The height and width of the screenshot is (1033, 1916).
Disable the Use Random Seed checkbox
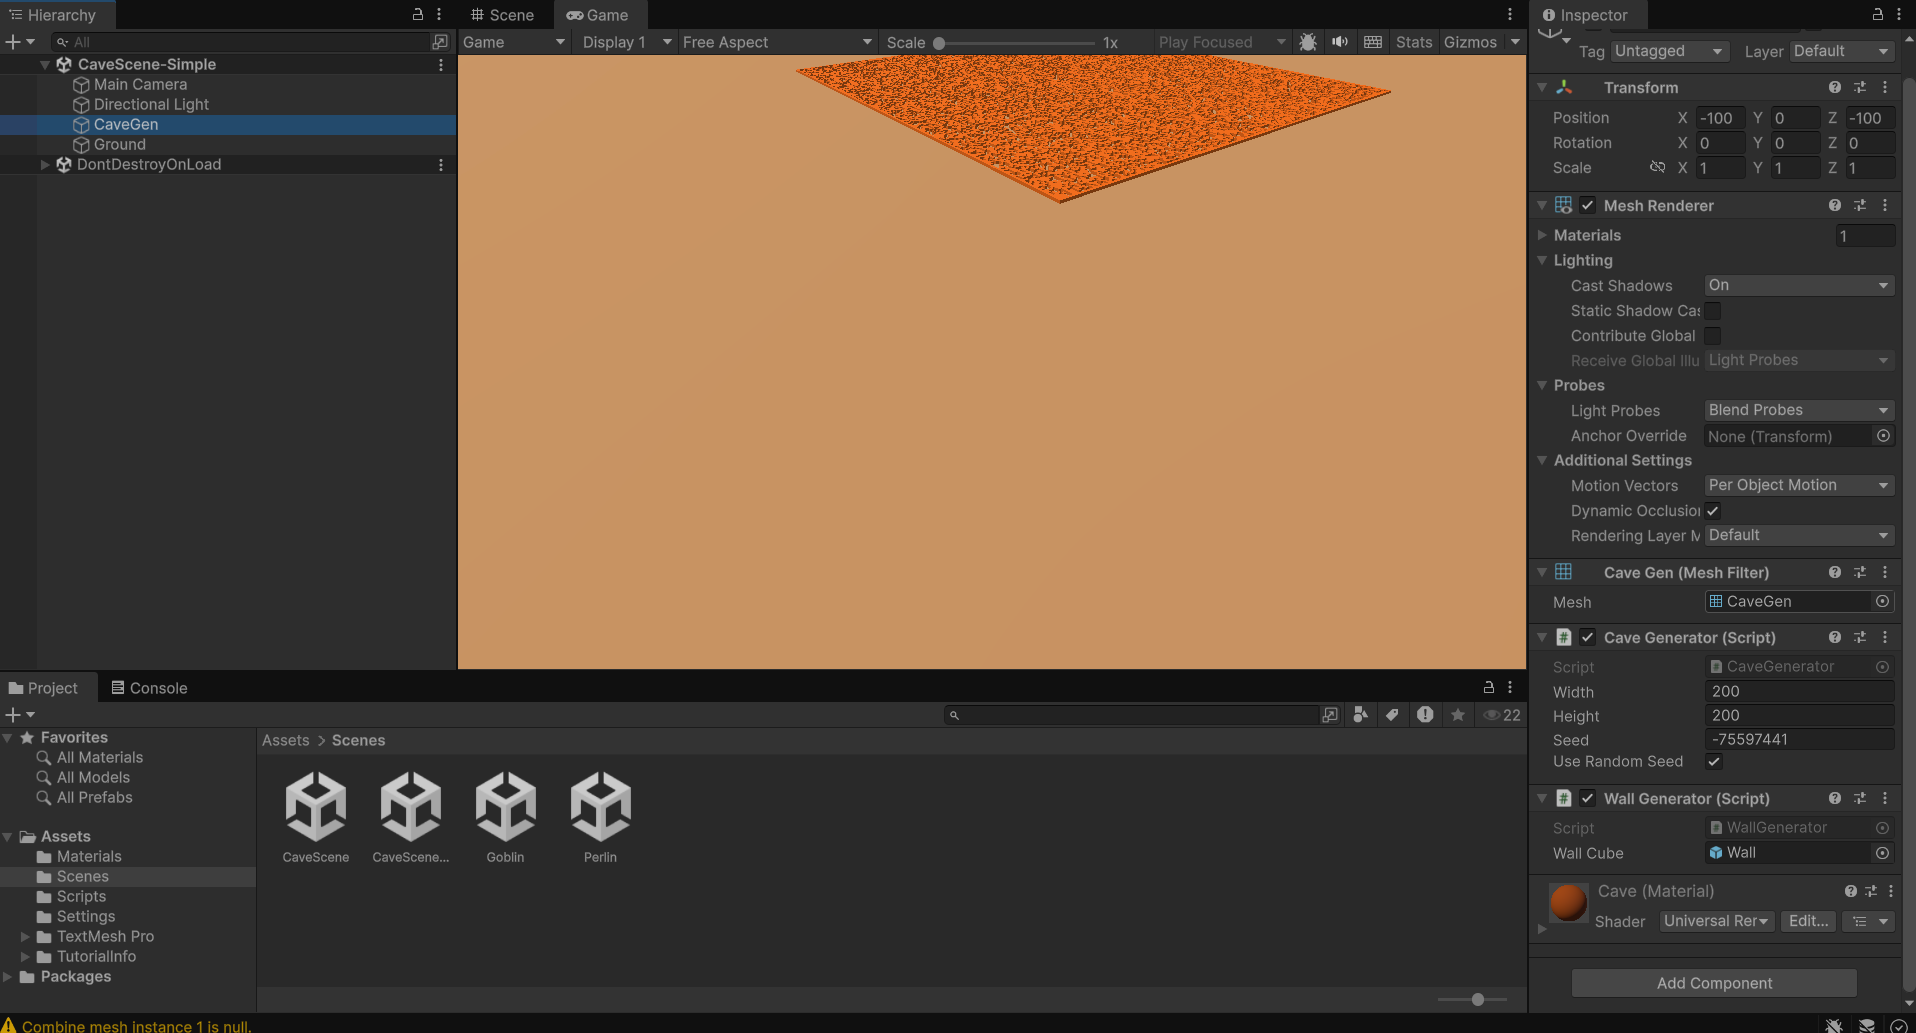[x=1714, y=762]
